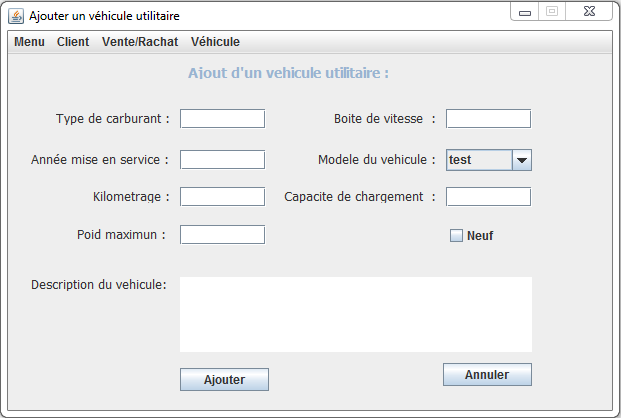
Task: Tick the Neuf checkbox
Action: [x=456, y=235]
